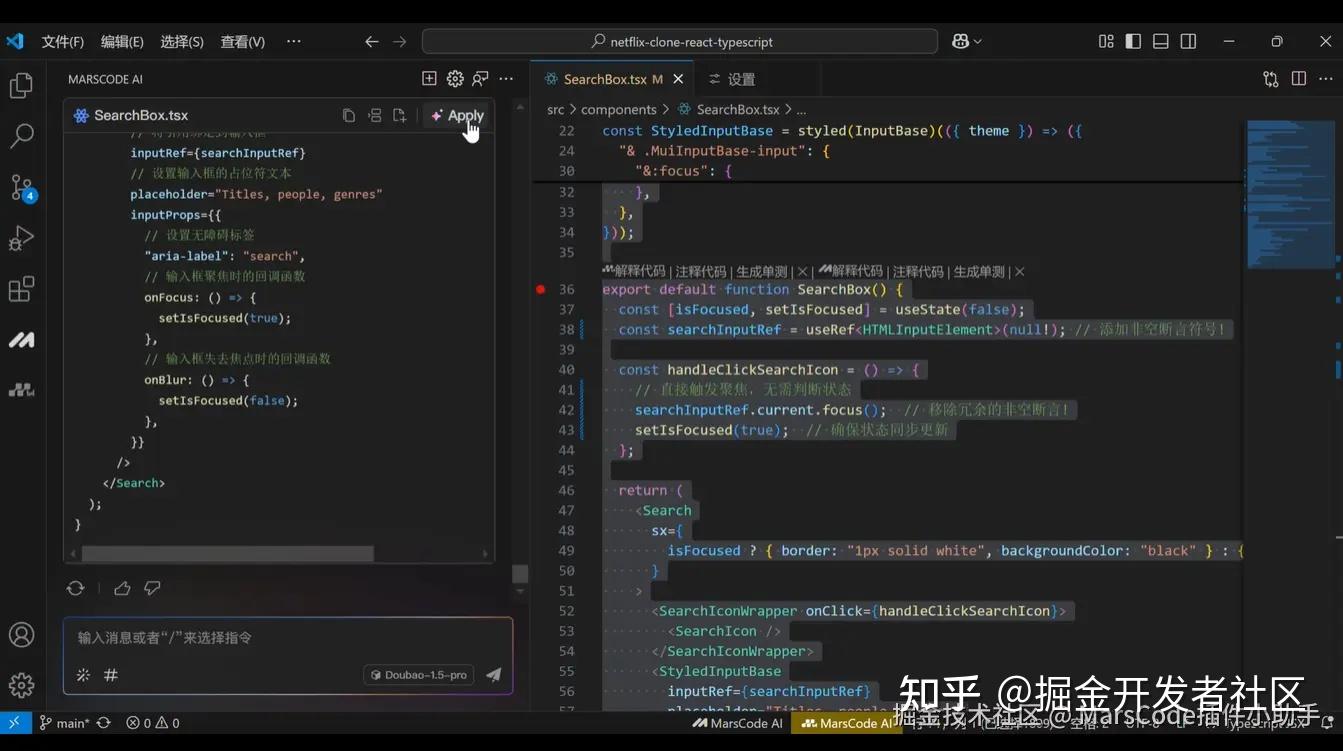Send the chat message
The height and width of the screenshot is (751, 1343).
(x=493, y=675)
